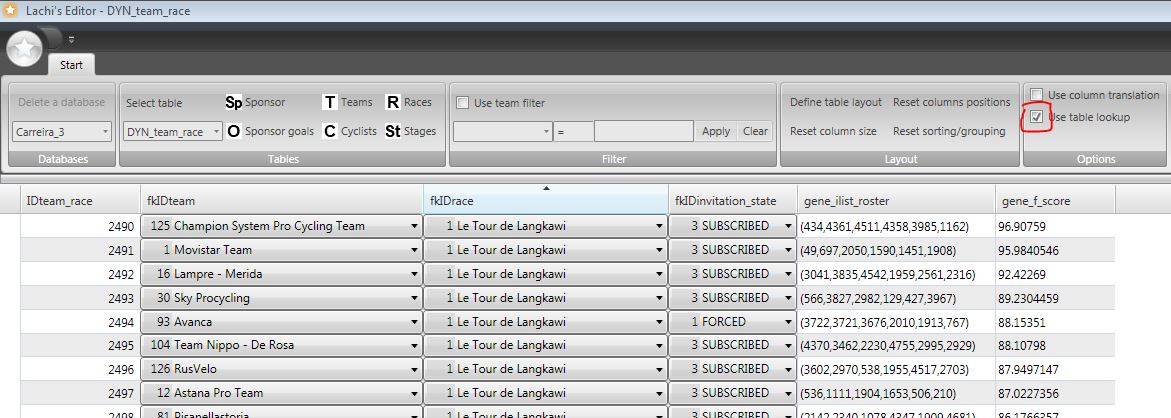Viewport: 1171px width, 418px height.
Task: Sort by the fkIDrace column header
Action: click(545, 201)
